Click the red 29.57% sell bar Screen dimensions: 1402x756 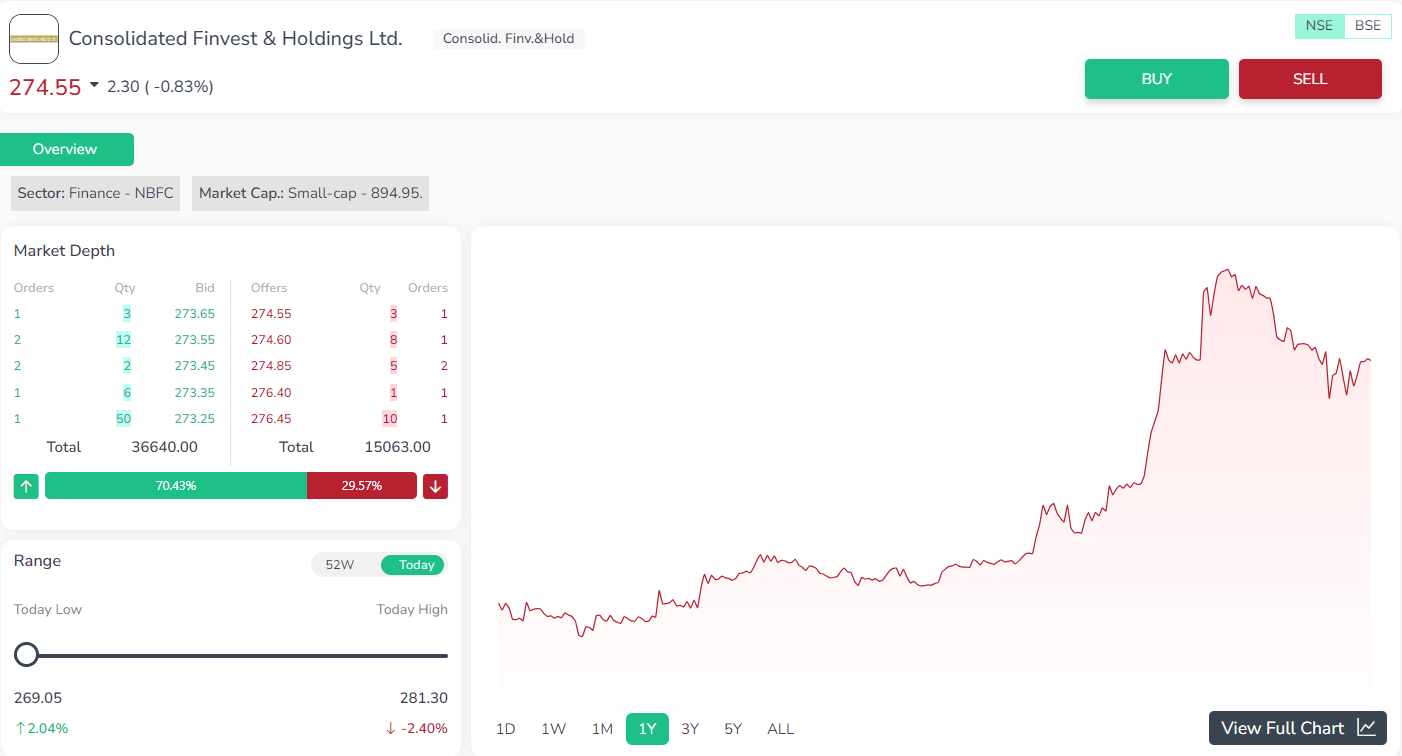pyautogui.click(x=361, y=486)
